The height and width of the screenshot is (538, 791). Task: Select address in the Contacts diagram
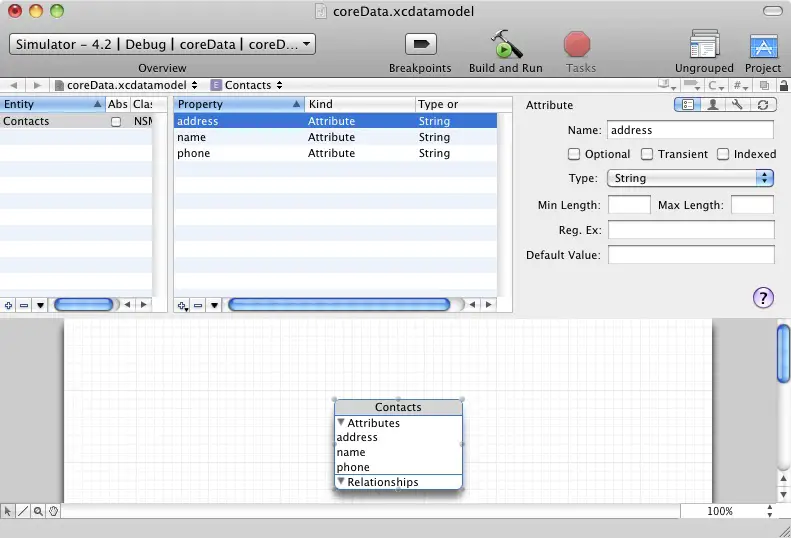[x=357, y=437]
